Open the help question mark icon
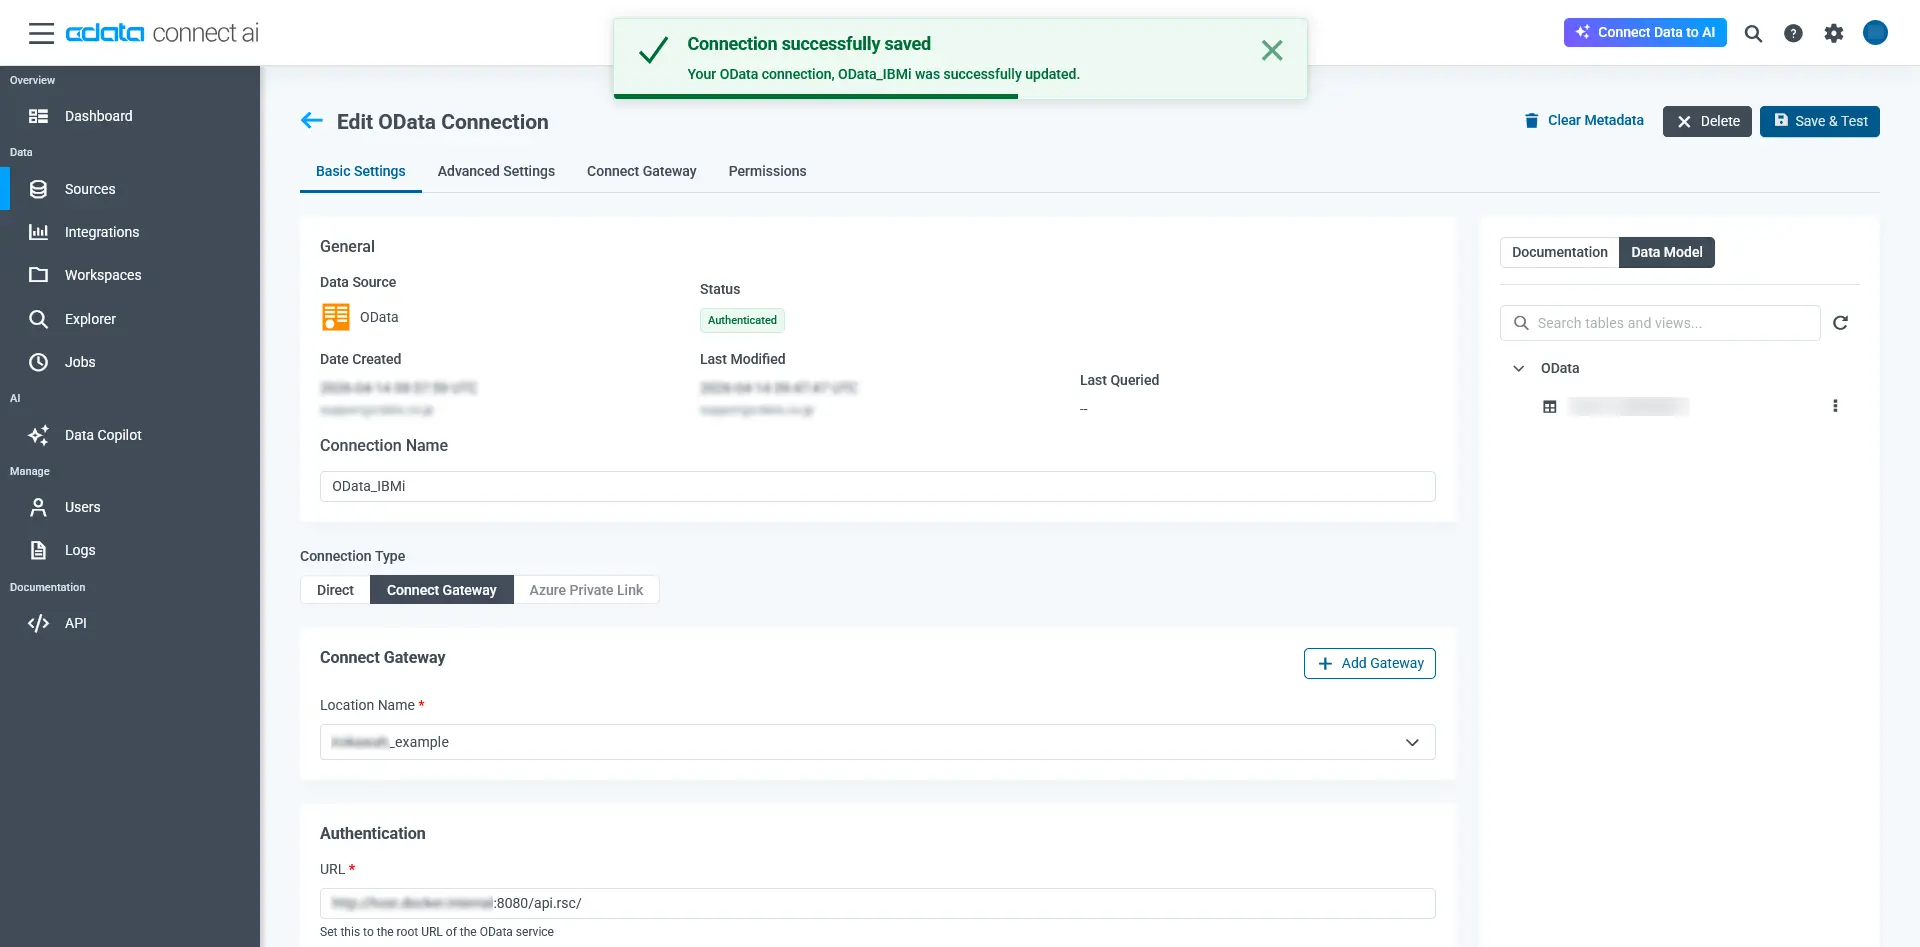The image size is (1920, 947). click(1793, 33)
